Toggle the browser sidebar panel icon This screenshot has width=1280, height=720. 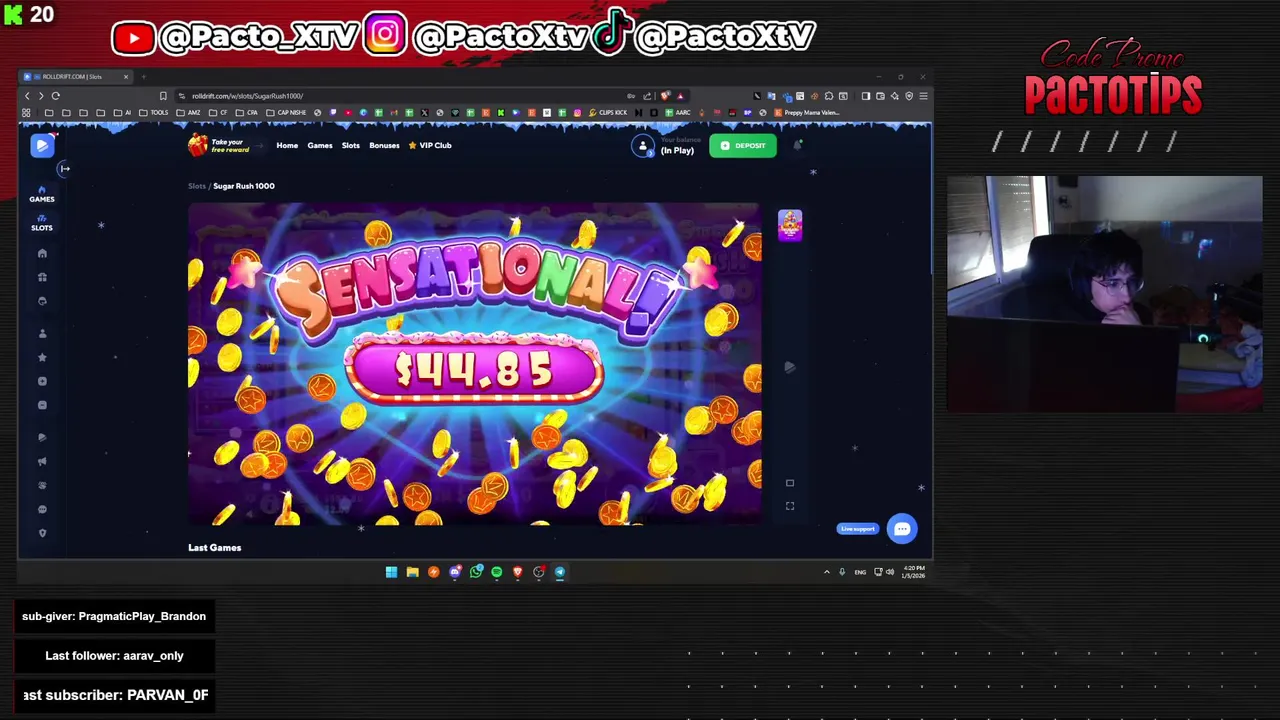pyautogui.click(x=866, y=96)
